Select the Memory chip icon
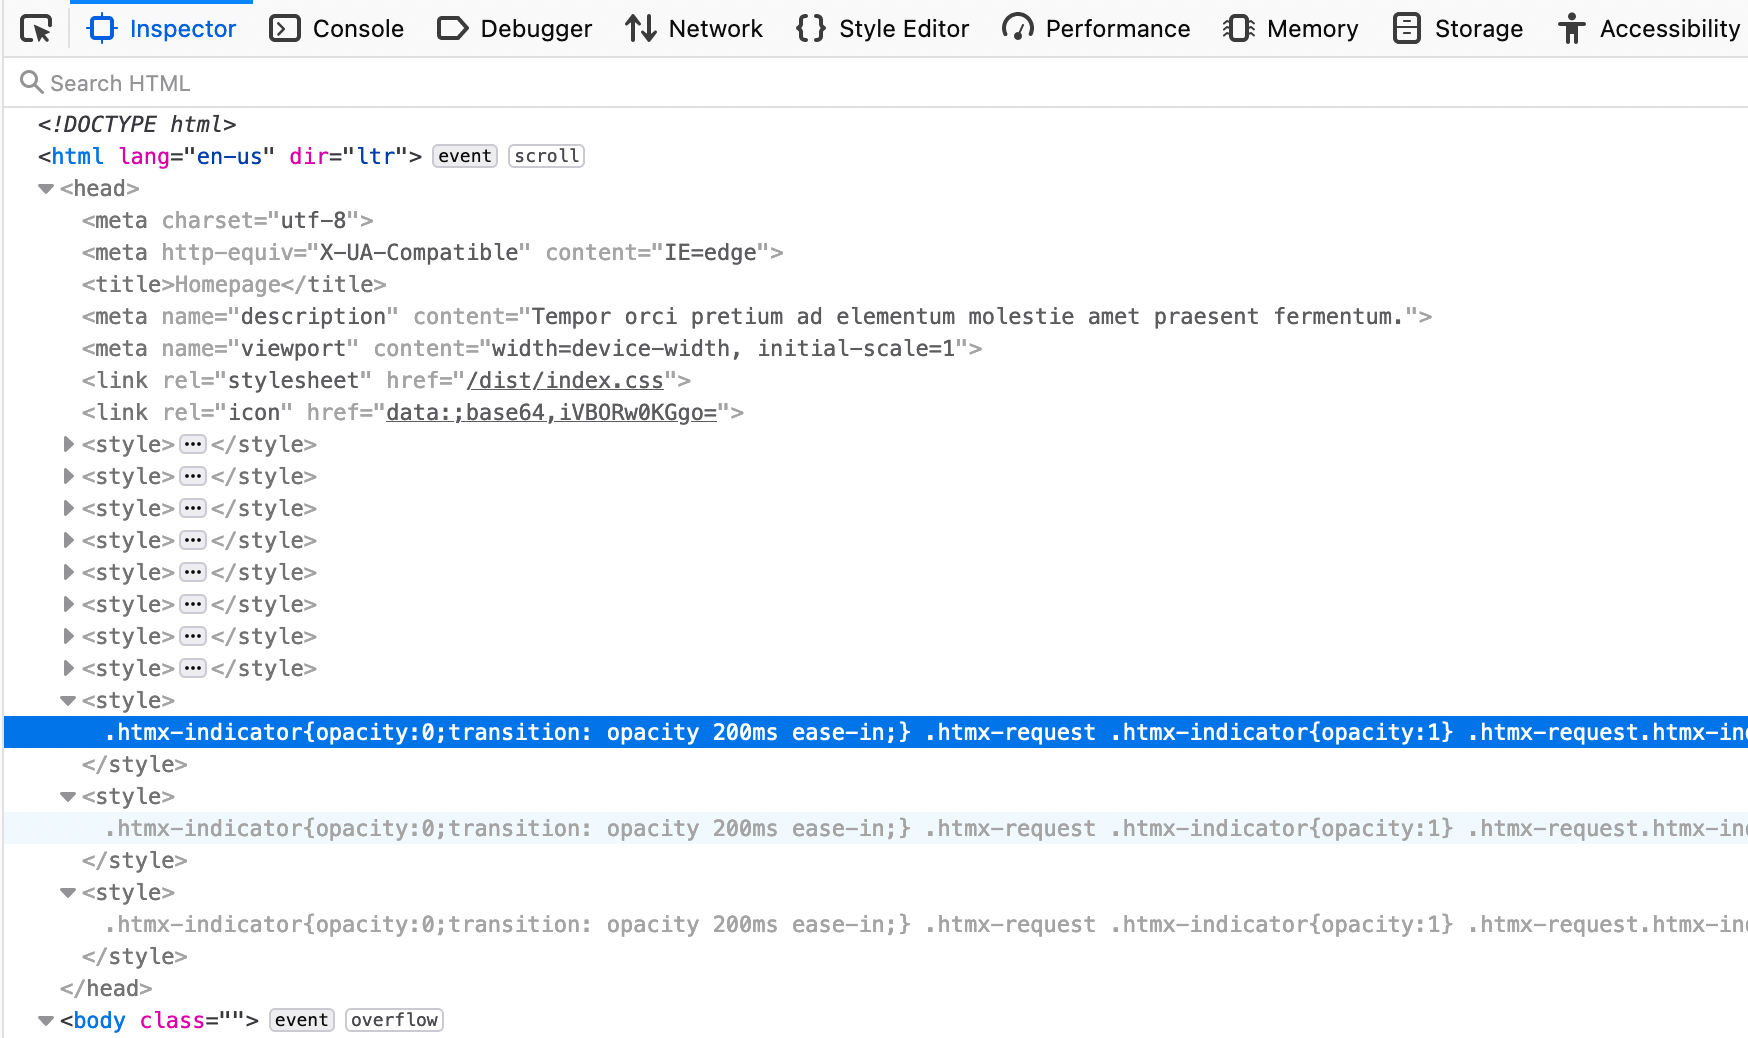This screenshot has height=1038, width=1748. point(1237,29)
